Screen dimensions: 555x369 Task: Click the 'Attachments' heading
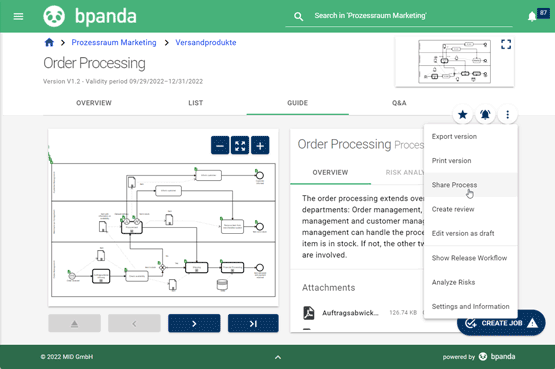point(328,288)
